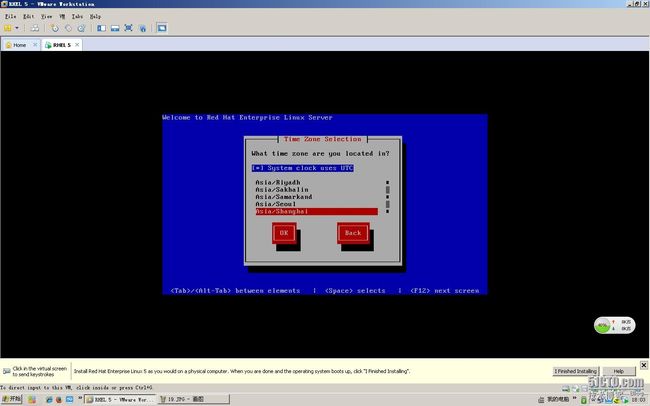Select Asia/Samarkand time zone
650x406 pixels.
tap(317, 197)
